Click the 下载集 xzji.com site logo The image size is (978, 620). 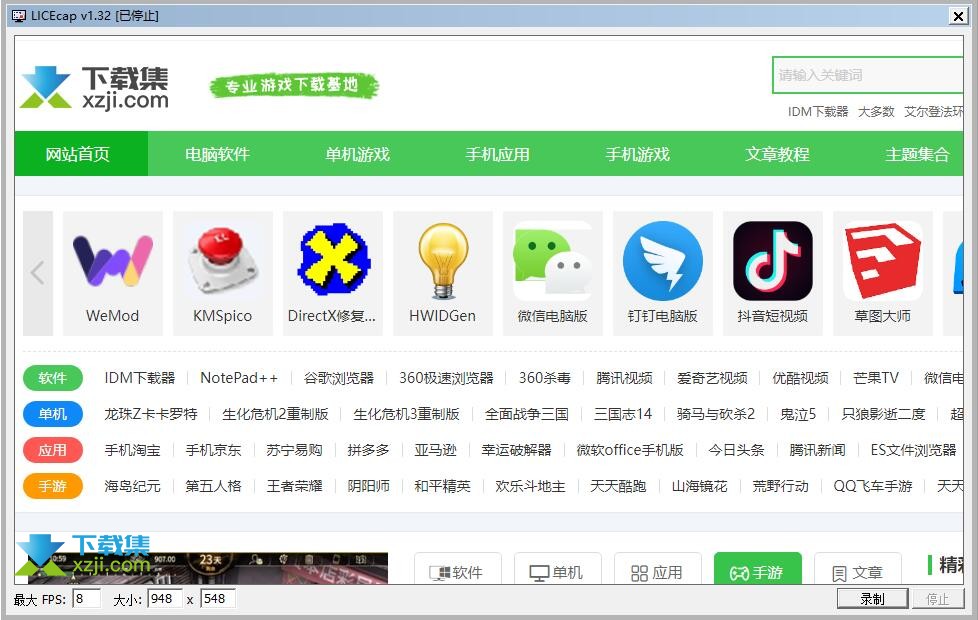pyautogui.click(x=95, y=87)
